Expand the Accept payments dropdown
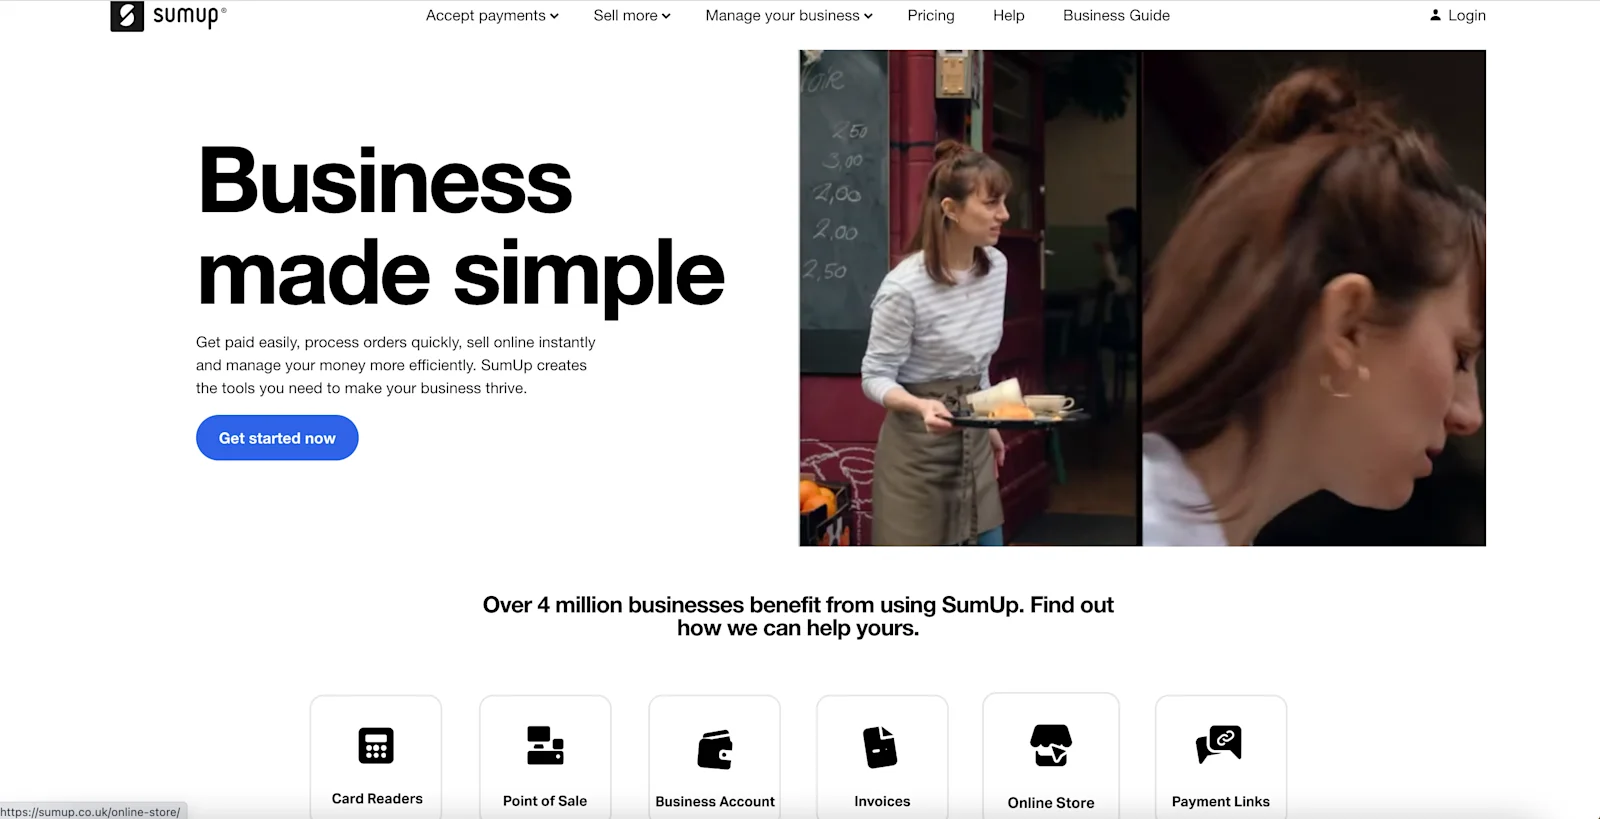Viewport: 1600px width, 819px height. click(492, 15)
